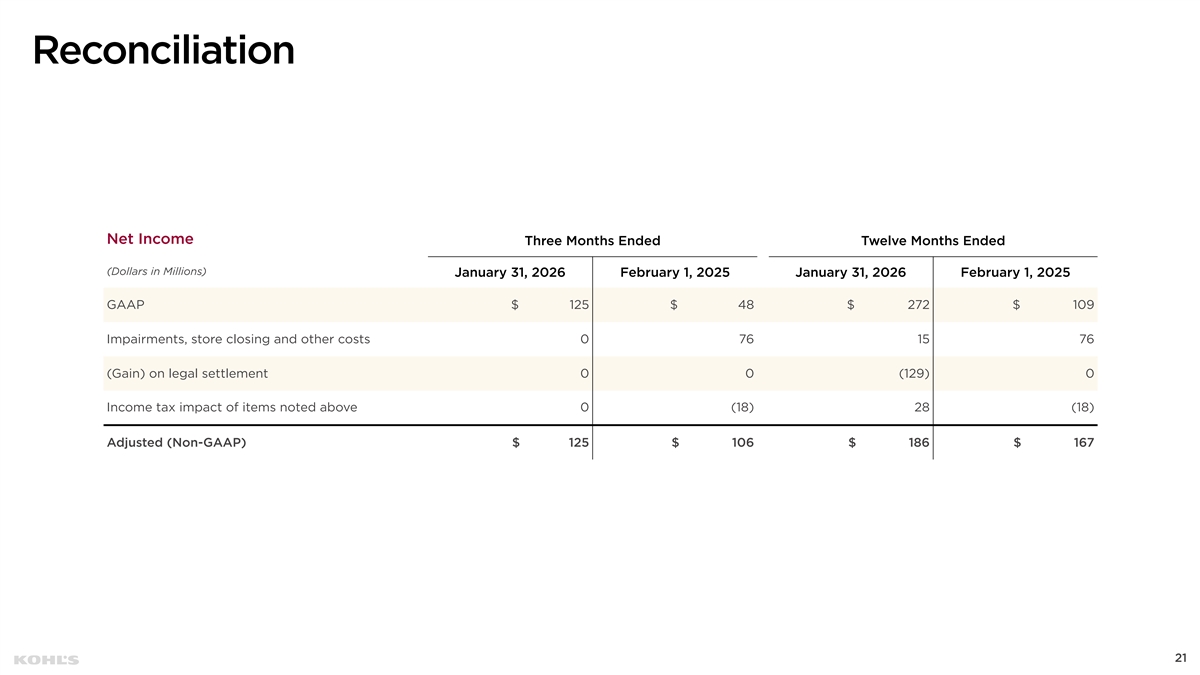Click the slide page number 21
Screen dimensions: 1200x675
1181,658
